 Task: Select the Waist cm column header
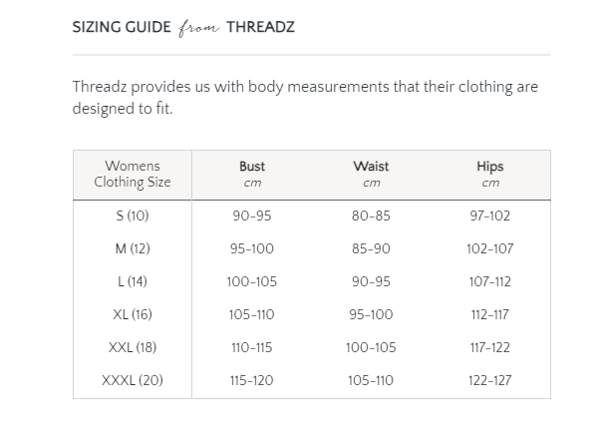371,174
